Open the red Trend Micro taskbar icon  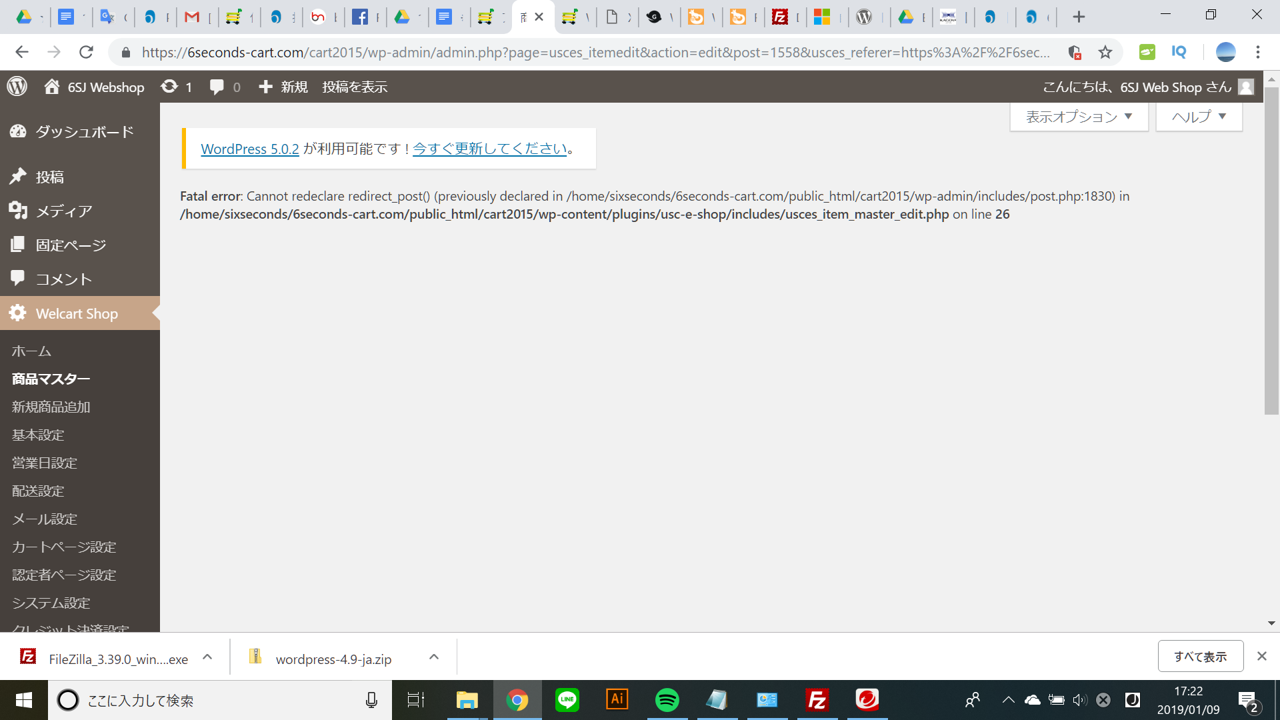pos(867,700)
